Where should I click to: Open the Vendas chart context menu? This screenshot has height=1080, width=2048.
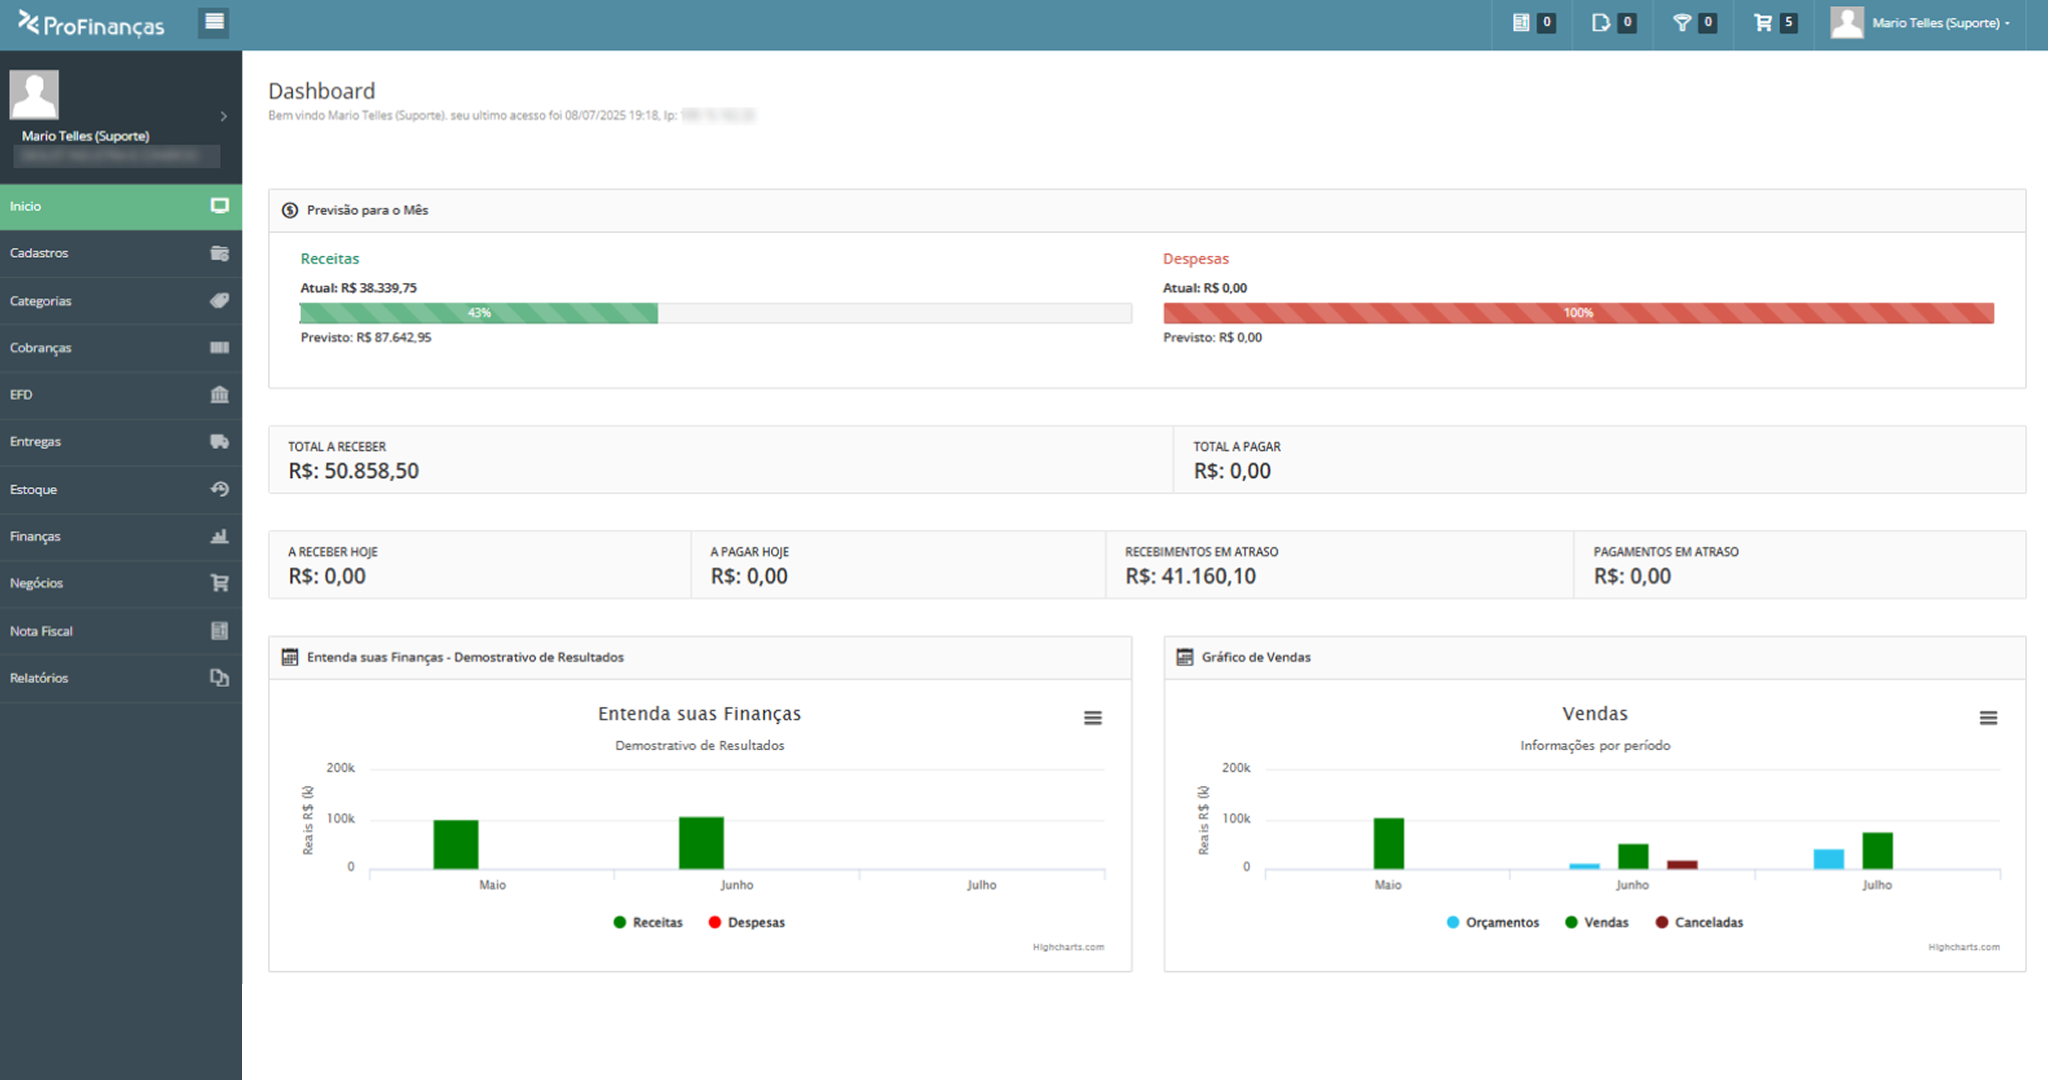point(1988,718)
